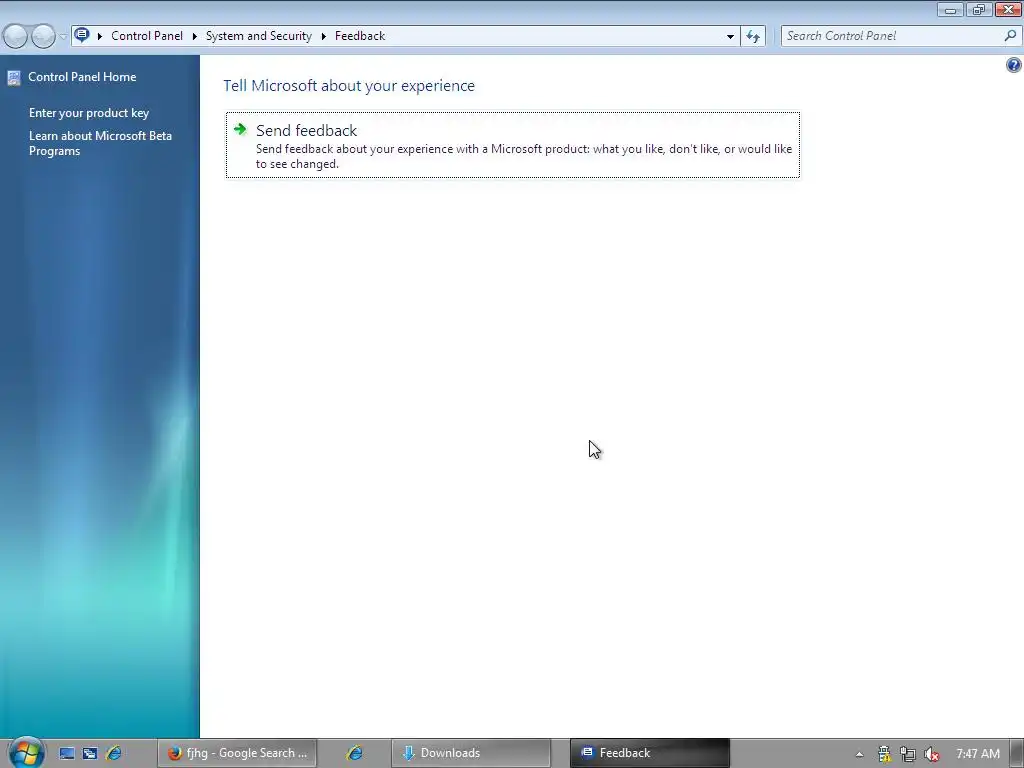
Task: Click the Feedback icon in address bar
Action: (82, 35)
